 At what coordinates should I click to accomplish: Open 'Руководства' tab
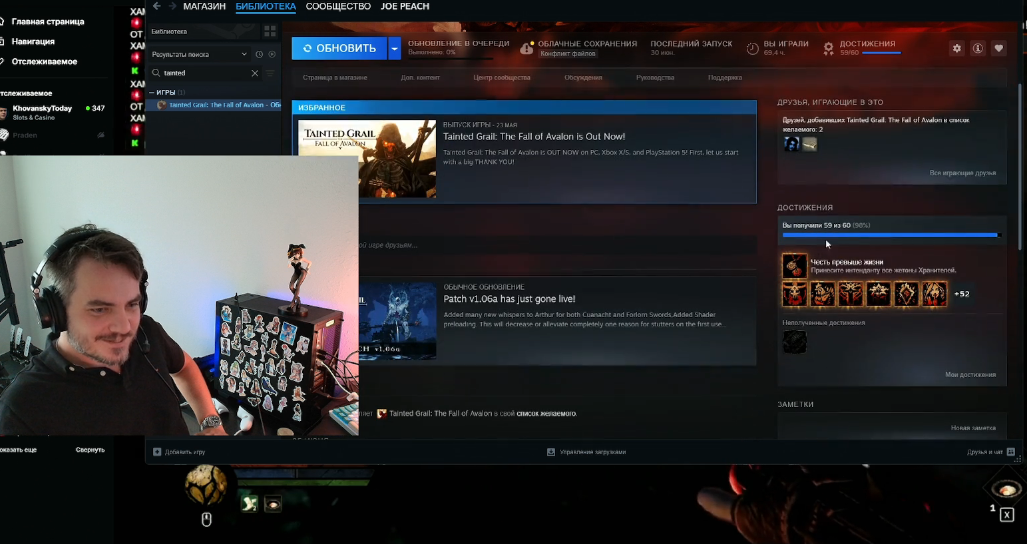(655, 77)
